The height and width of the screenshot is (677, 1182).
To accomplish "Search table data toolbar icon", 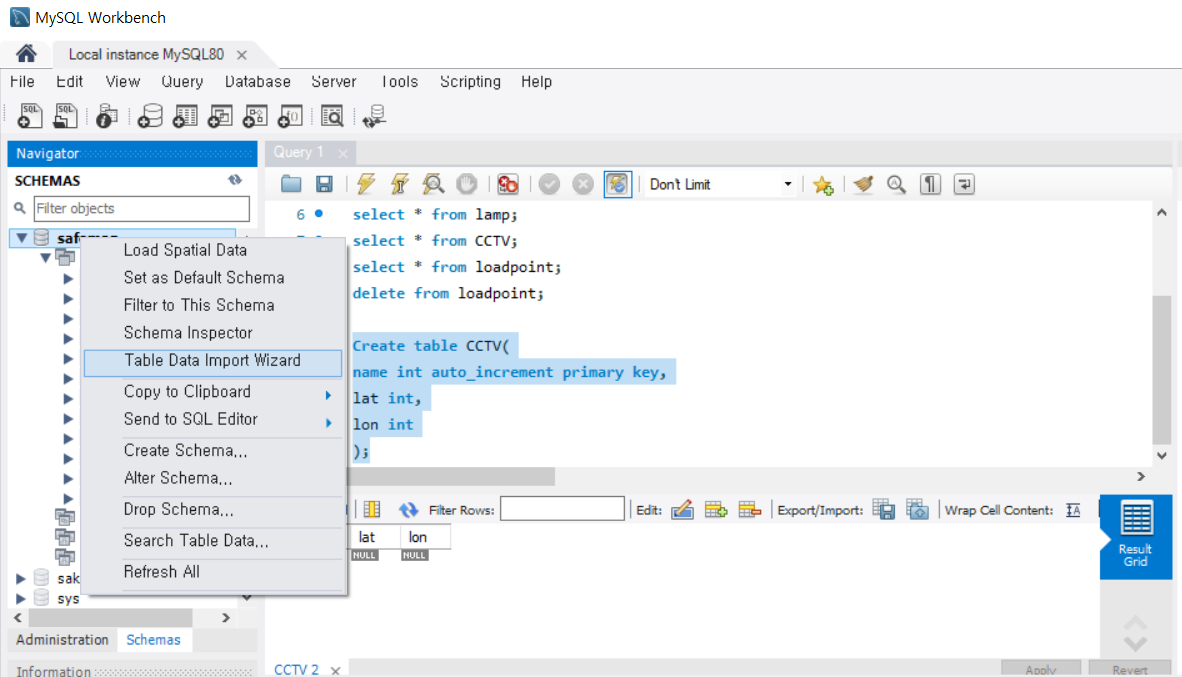I will 332,116.
